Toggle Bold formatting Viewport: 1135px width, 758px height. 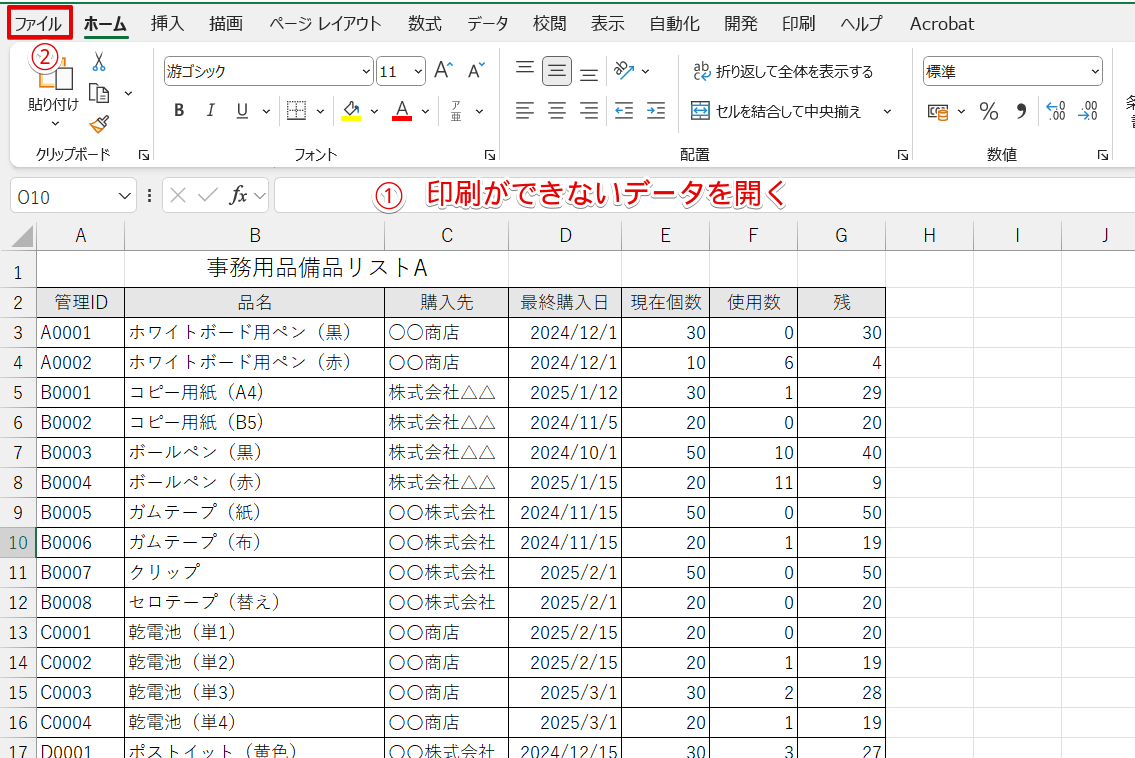[x=178, y=111]
